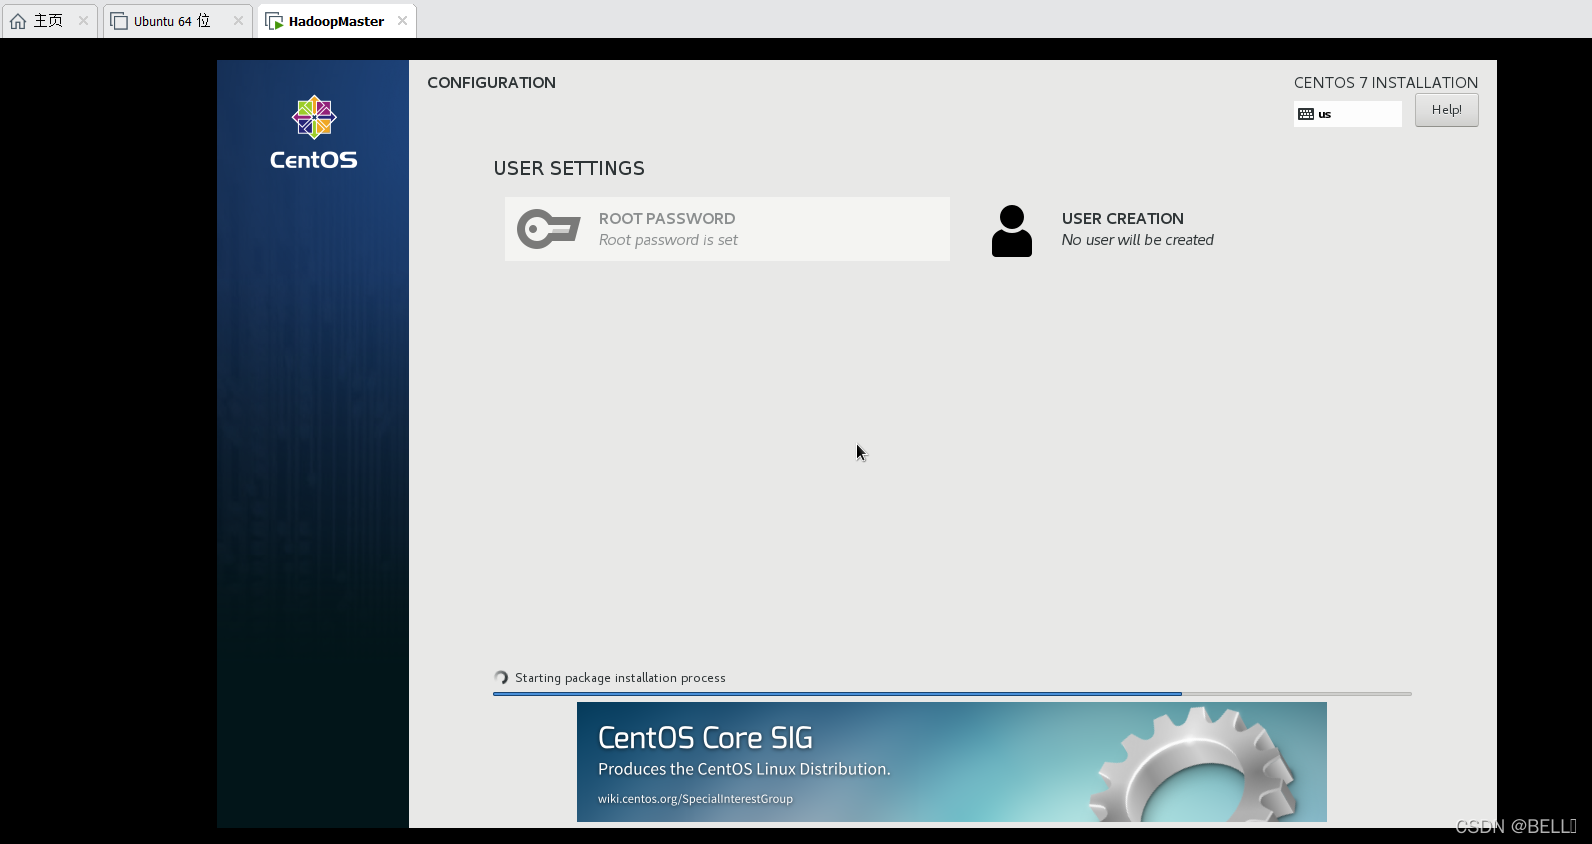
Task: Click the home icon on 主页 tab
Action: point(18,21)
